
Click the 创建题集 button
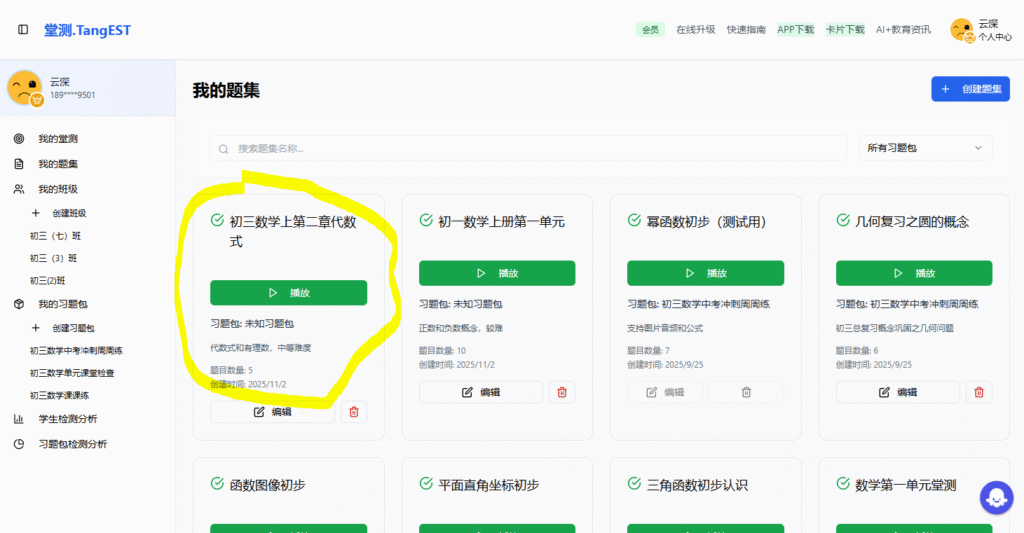pos(970,89)
